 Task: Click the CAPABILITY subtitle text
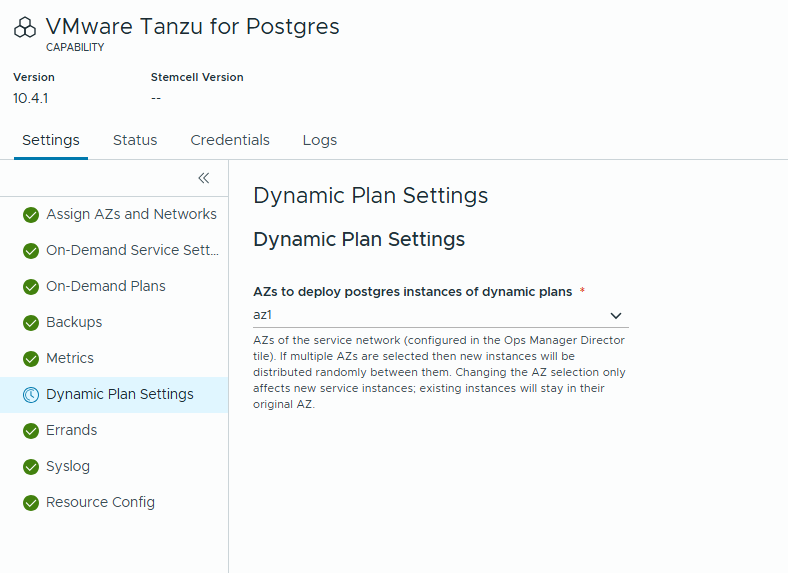75,47
